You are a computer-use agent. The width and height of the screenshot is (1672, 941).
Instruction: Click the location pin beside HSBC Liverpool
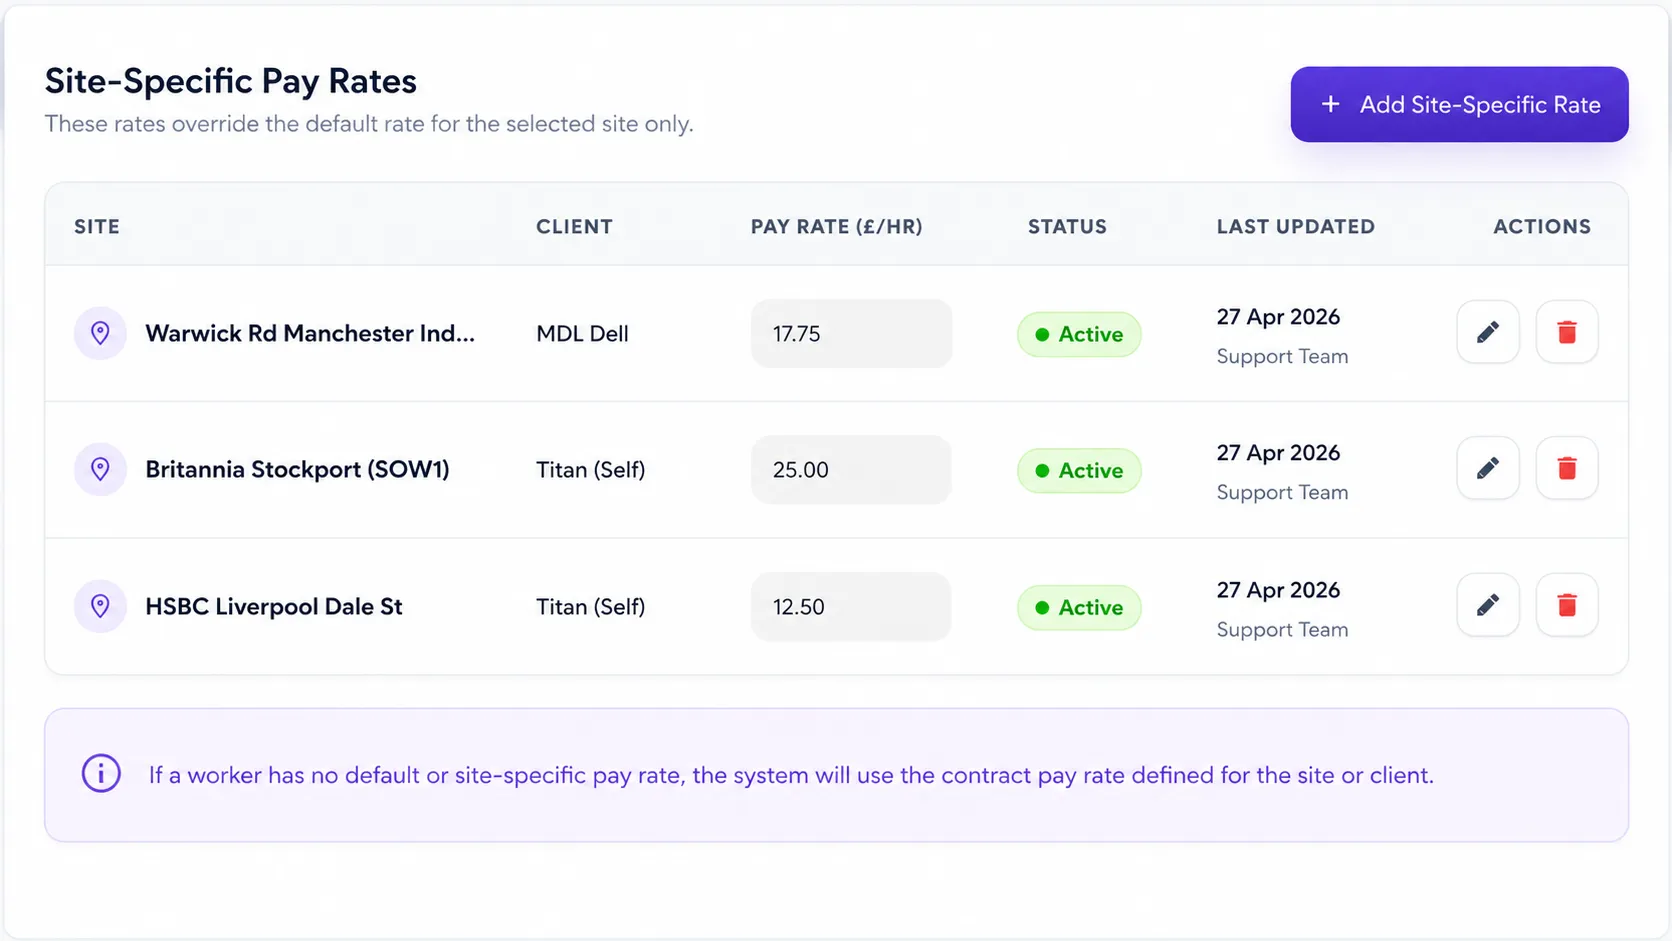point(100,606)
